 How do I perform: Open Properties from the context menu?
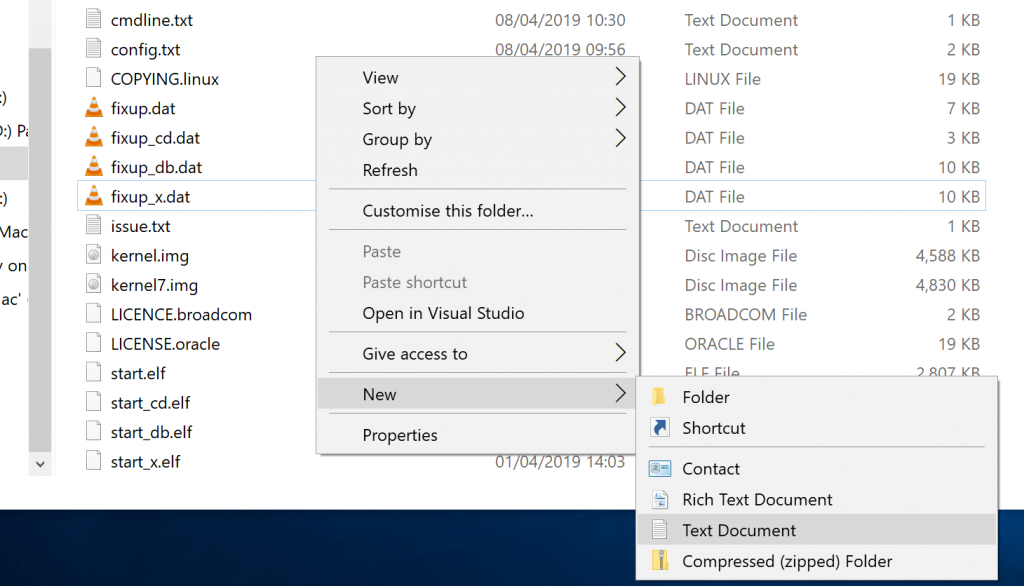(400, 435)
